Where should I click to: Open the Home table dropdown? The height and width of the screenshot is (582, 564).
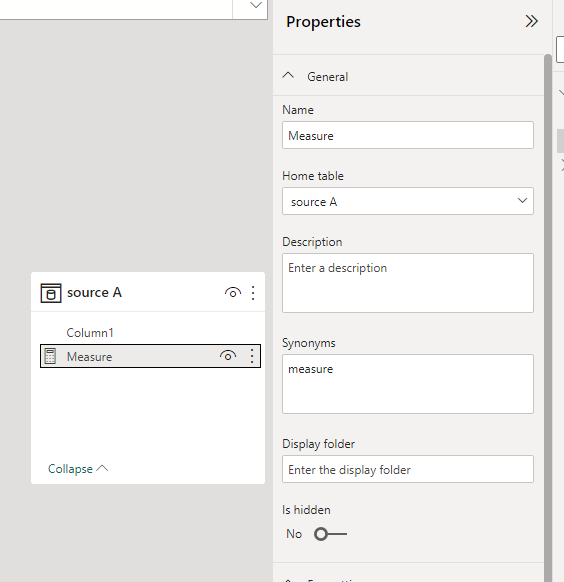tap(408, 201)
